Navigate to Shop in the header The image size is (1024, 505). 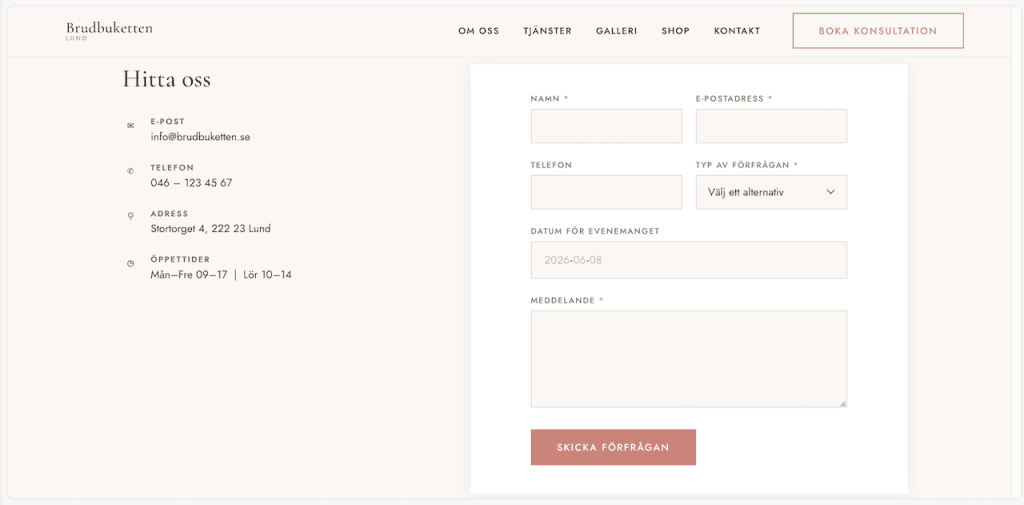point(675,31)
